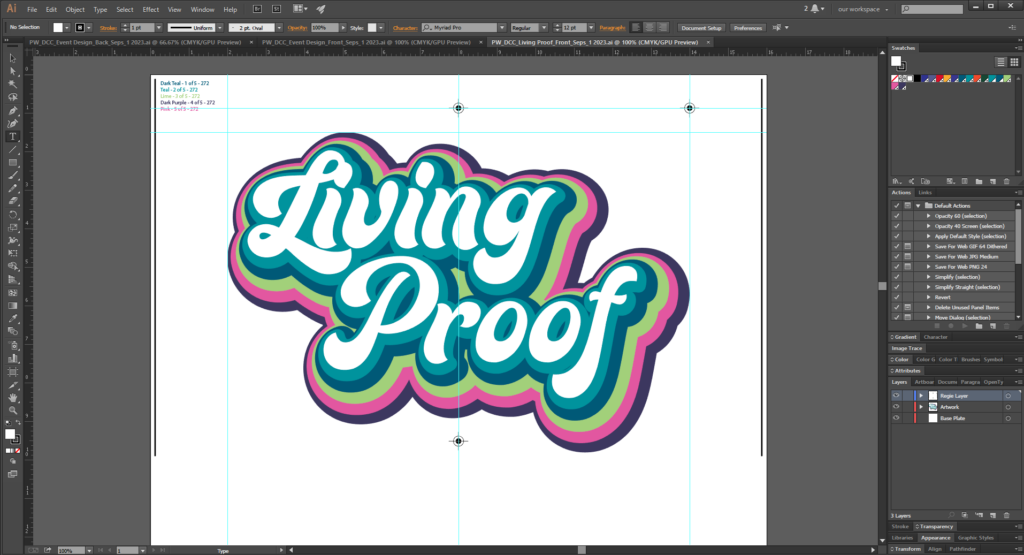Select the Artboard tool
The image size is (1024, 555).
(x=12, y=372)
